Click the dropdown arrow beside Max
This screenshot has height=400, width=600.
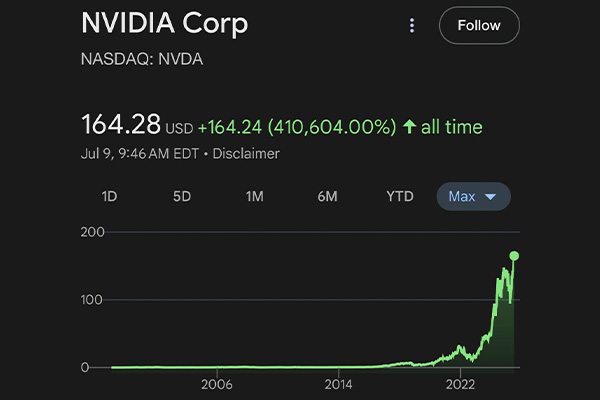click(x=490, y=197)
